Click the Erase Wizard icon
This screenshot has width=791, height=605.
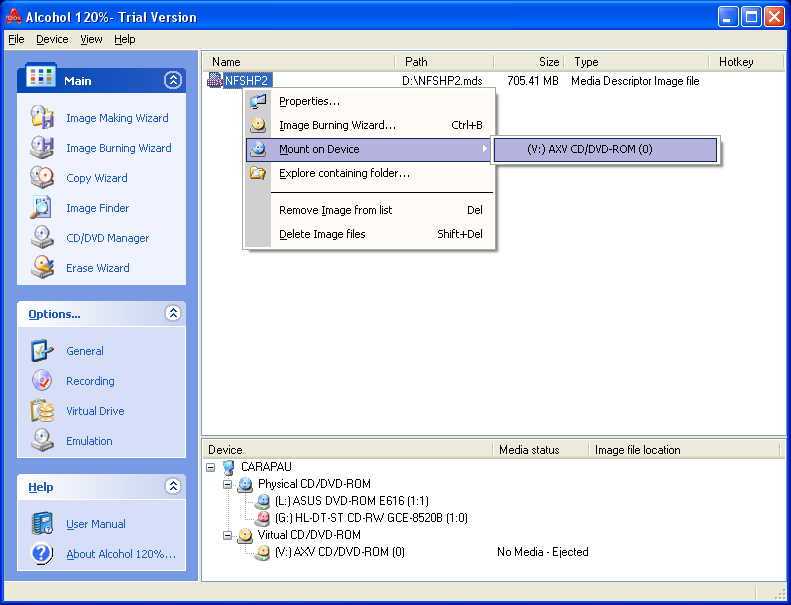42,268
